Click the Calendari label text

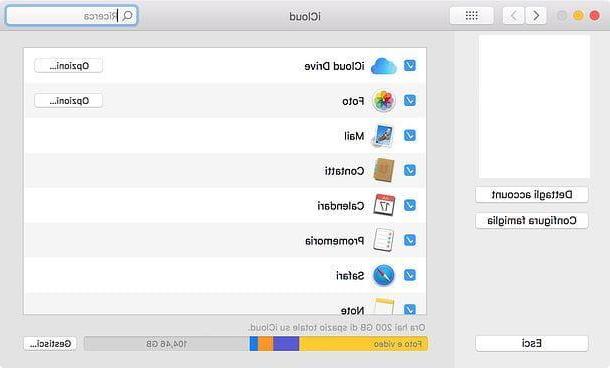pyautogui.click(x=341, y=206)
